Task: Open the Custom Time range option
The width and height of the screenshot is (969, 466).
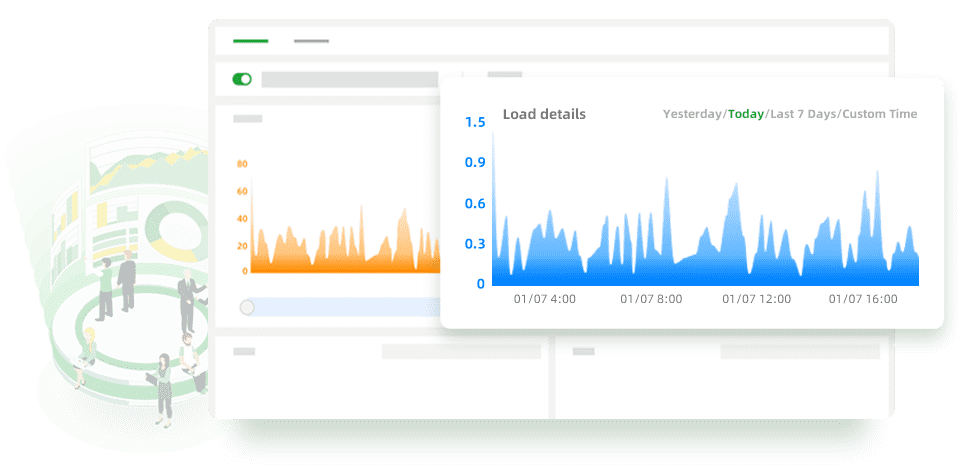Action: click(879, 114)
